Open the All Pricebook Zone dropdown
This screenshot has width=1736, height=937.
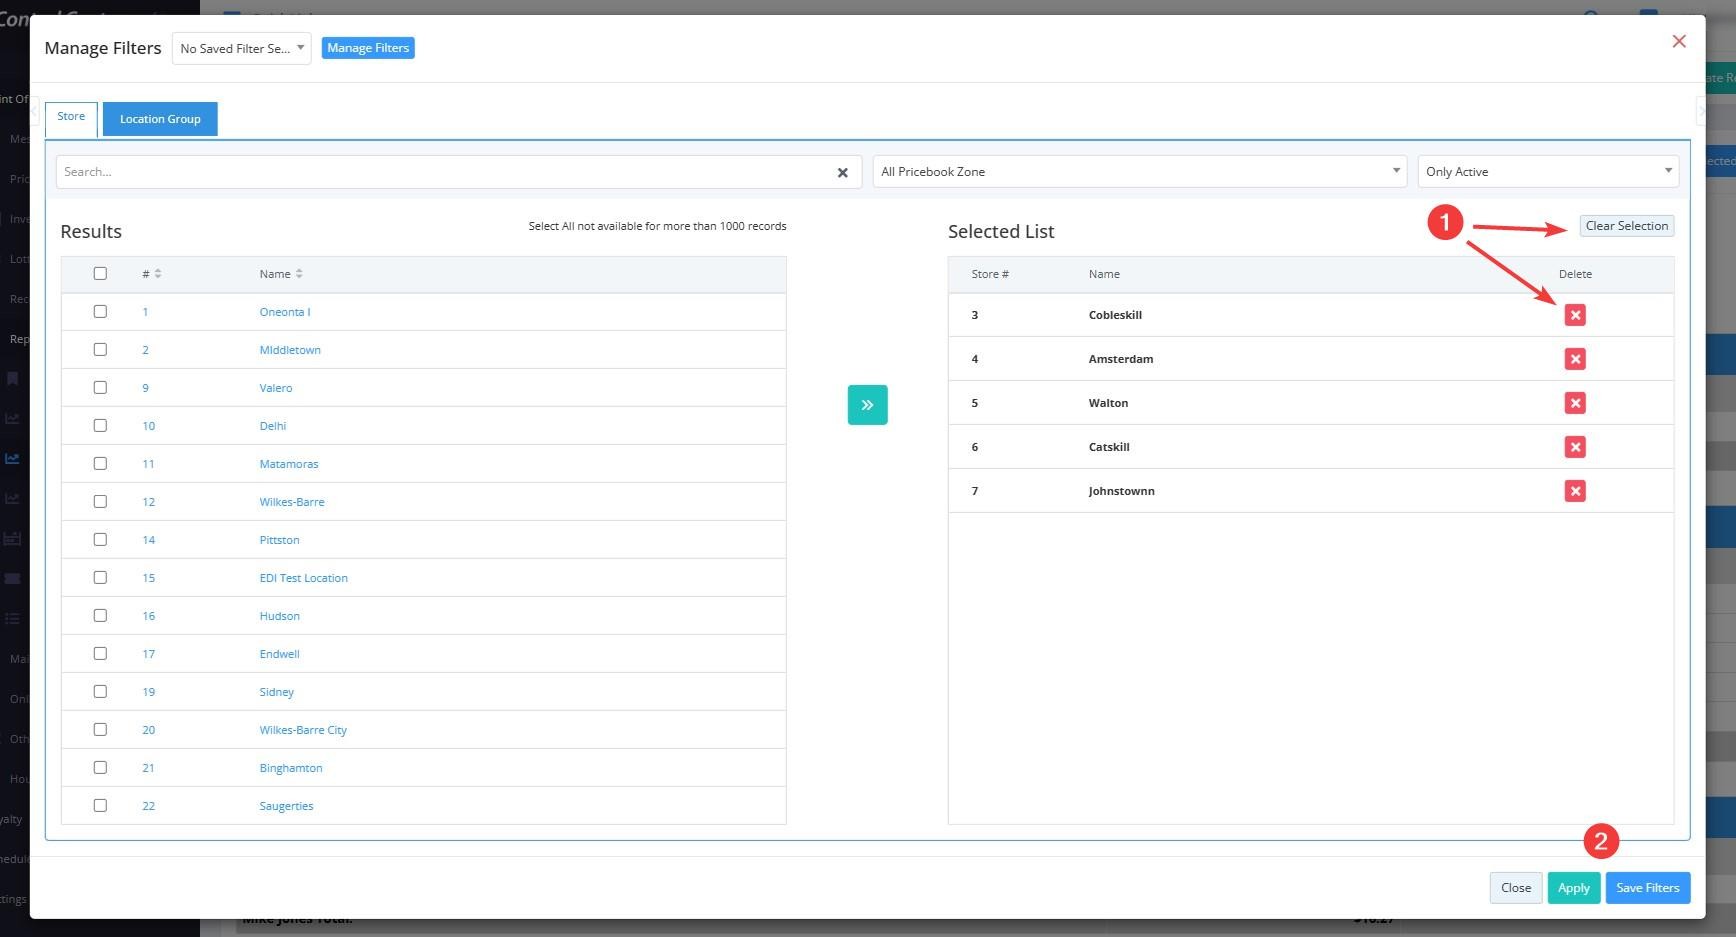pos(1138,172)
